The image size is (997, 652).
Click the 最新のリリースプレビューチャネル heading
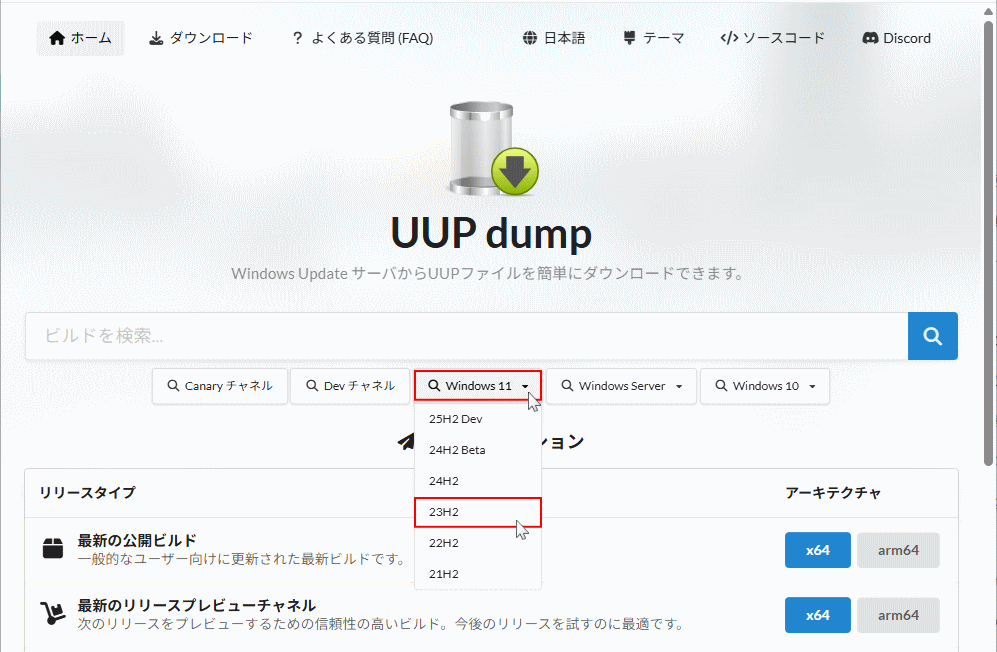tap(196, 606)
